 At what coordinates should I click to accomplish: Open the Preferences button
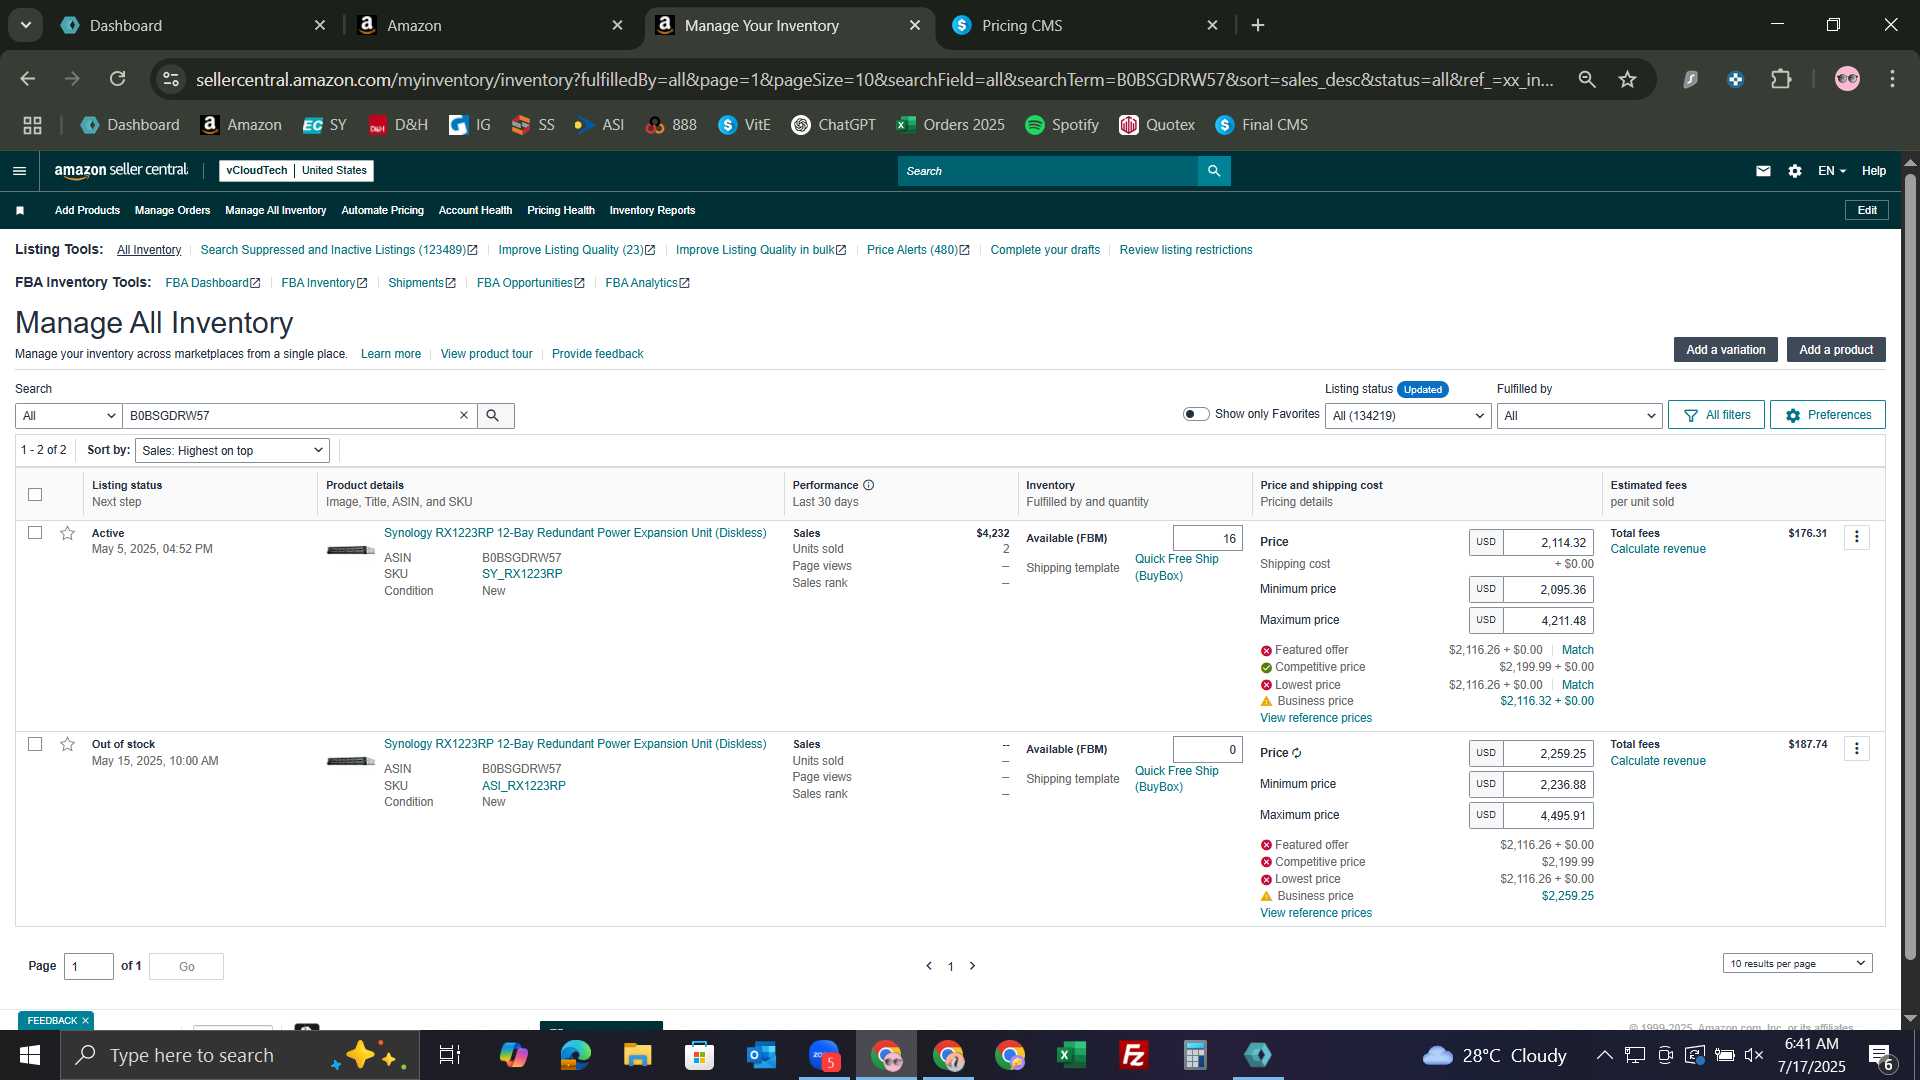(x=1827, y=415)
